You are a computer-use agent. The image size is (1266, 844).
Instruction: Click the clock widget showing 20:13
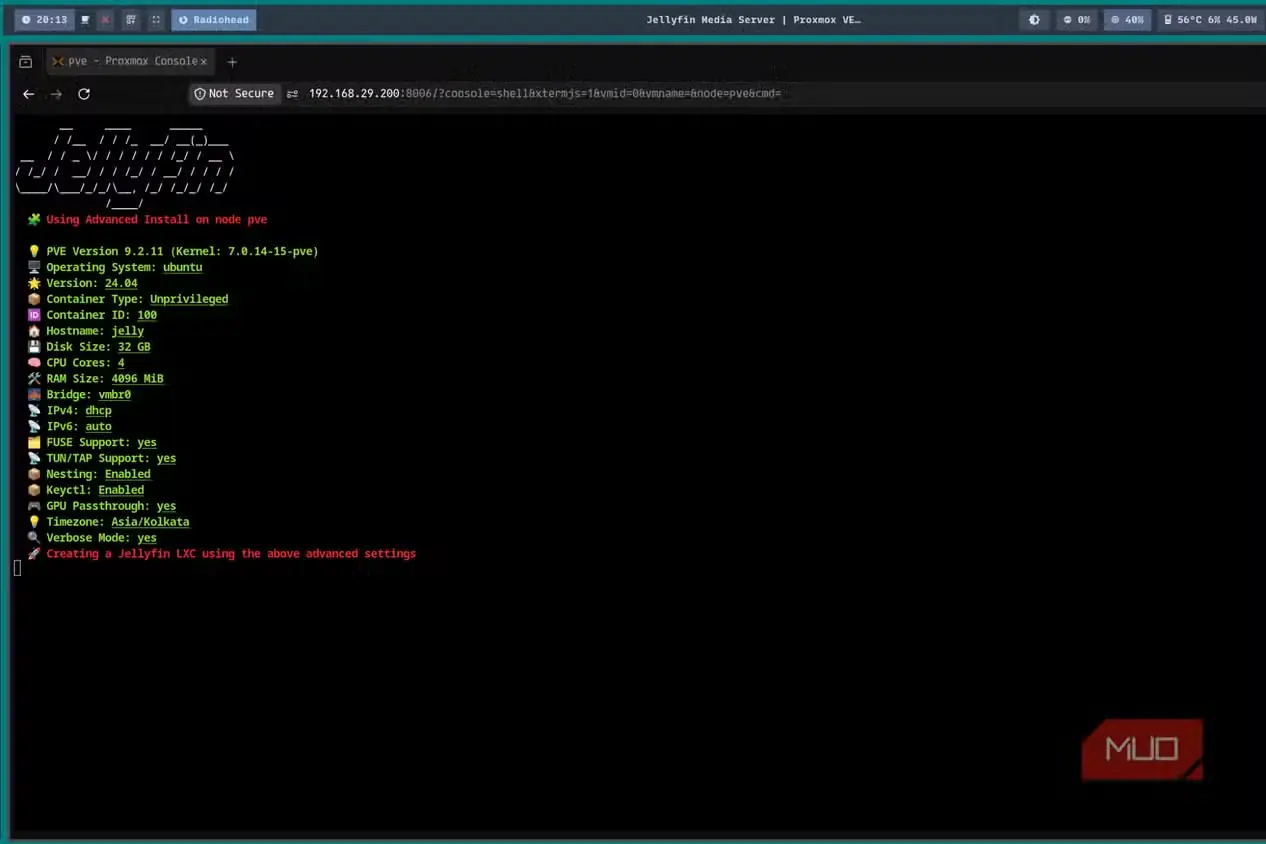tap(45, 20)
